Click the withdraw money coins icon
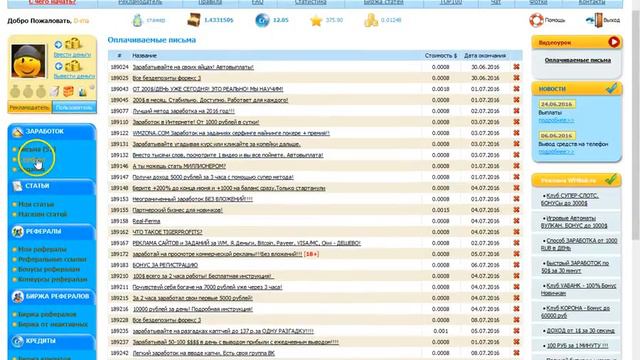Viewport: 640px width, 360px height. click(73, 65)
